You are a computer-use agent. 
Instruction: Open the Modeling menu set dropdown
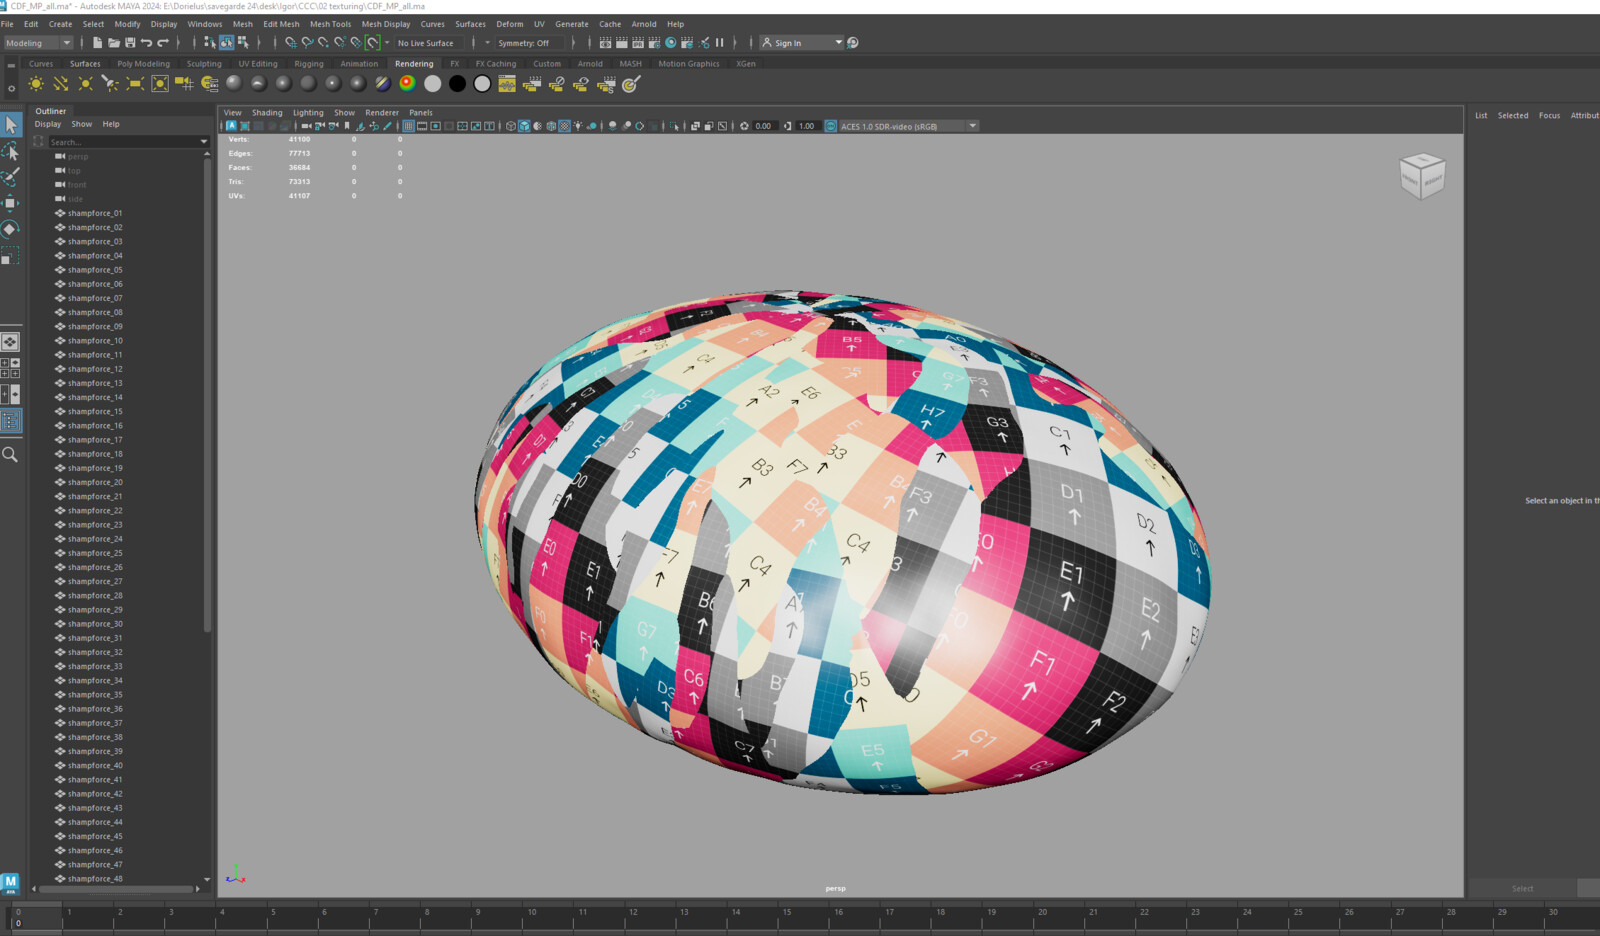[x=38, y=43]
